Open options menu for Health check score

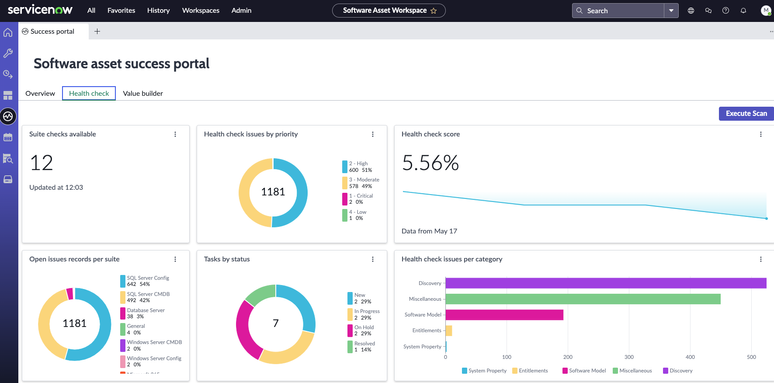[x=761, y=134]
